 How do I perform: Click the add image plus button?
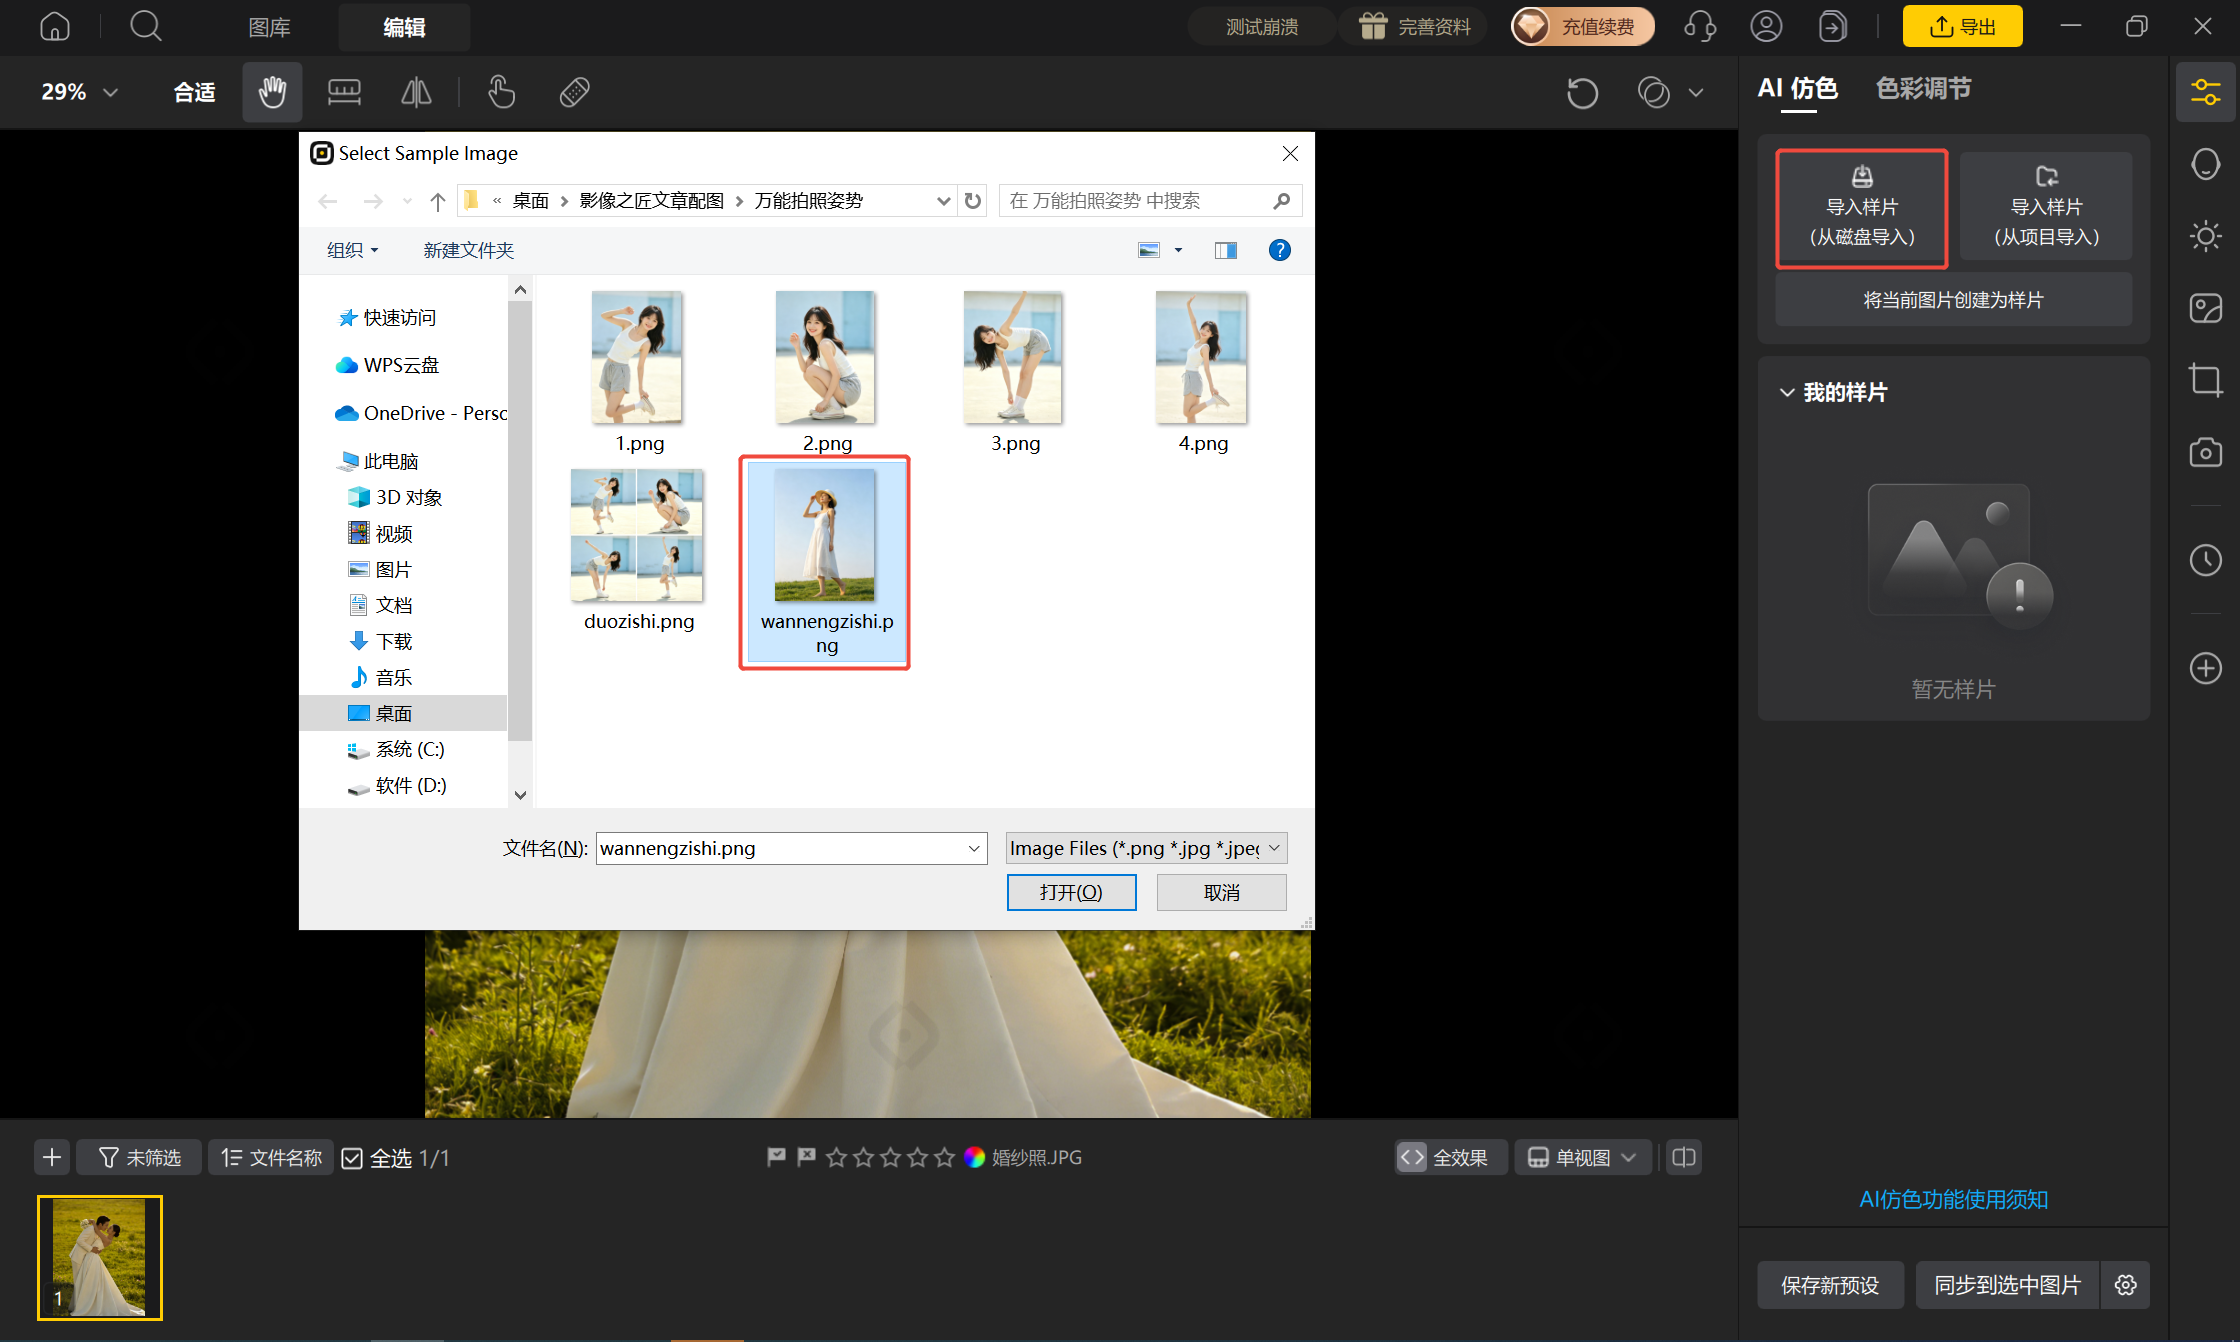tap(52, 1158)
